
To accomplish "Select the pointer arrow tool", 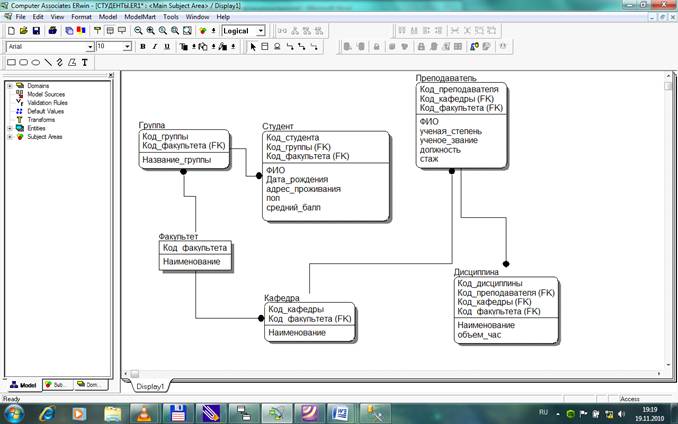I will 253,47.
